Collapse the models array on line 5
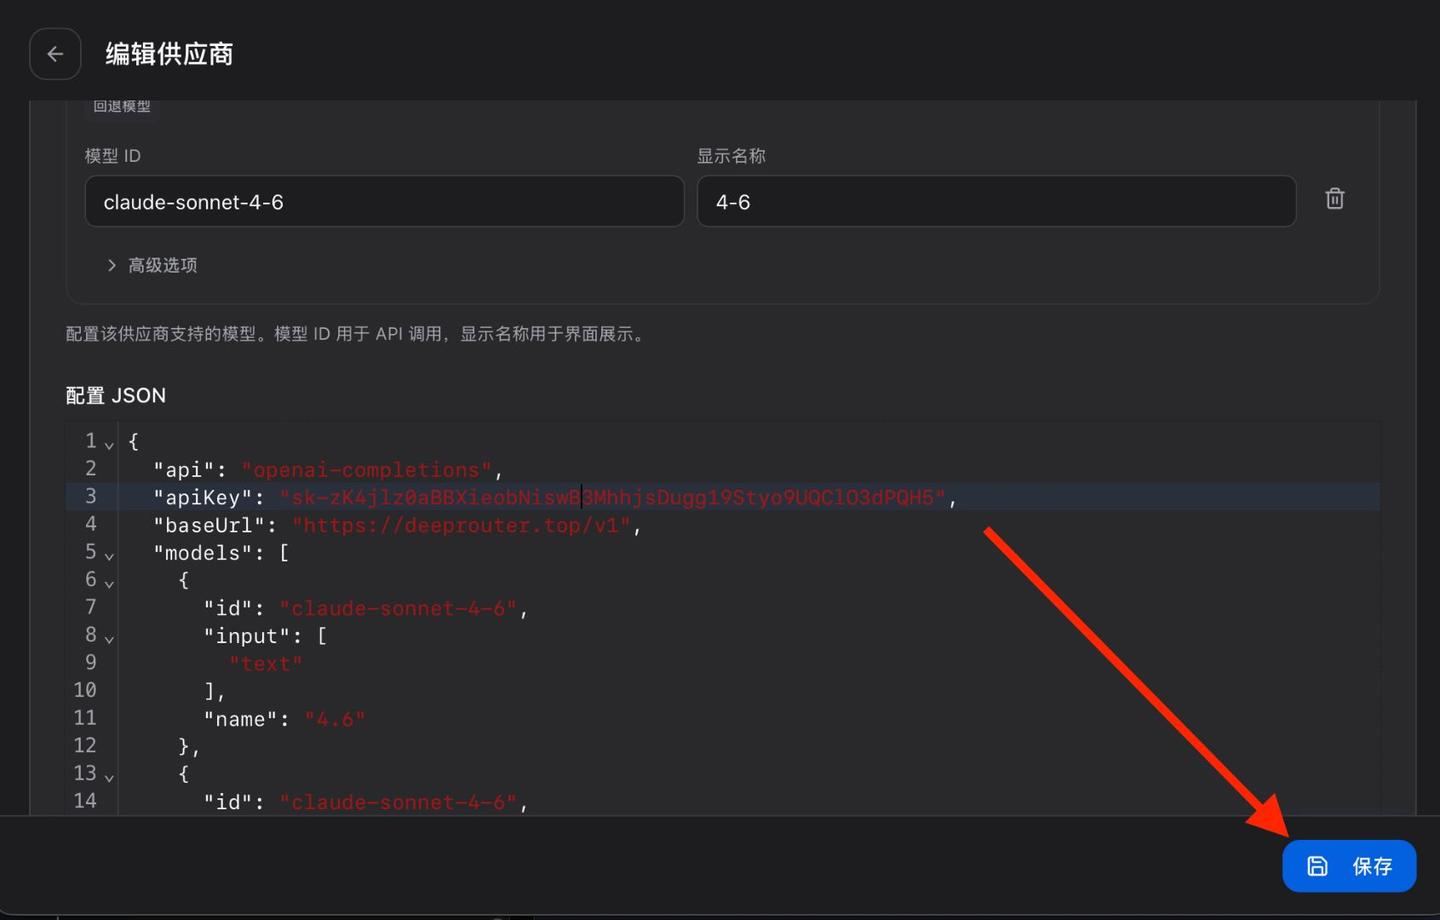This screenshot has width=1440, height=920. point(109,555)
